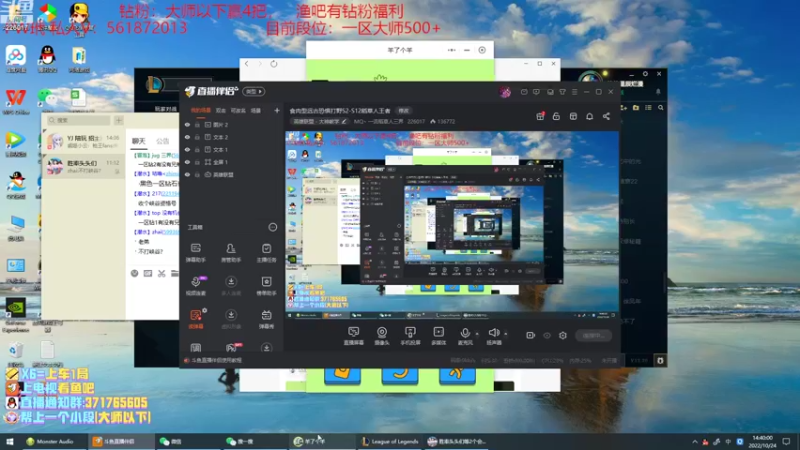Click the orange highlighted toolbox icon
This screenshot has height=450, width=800.
coord(196,319)
